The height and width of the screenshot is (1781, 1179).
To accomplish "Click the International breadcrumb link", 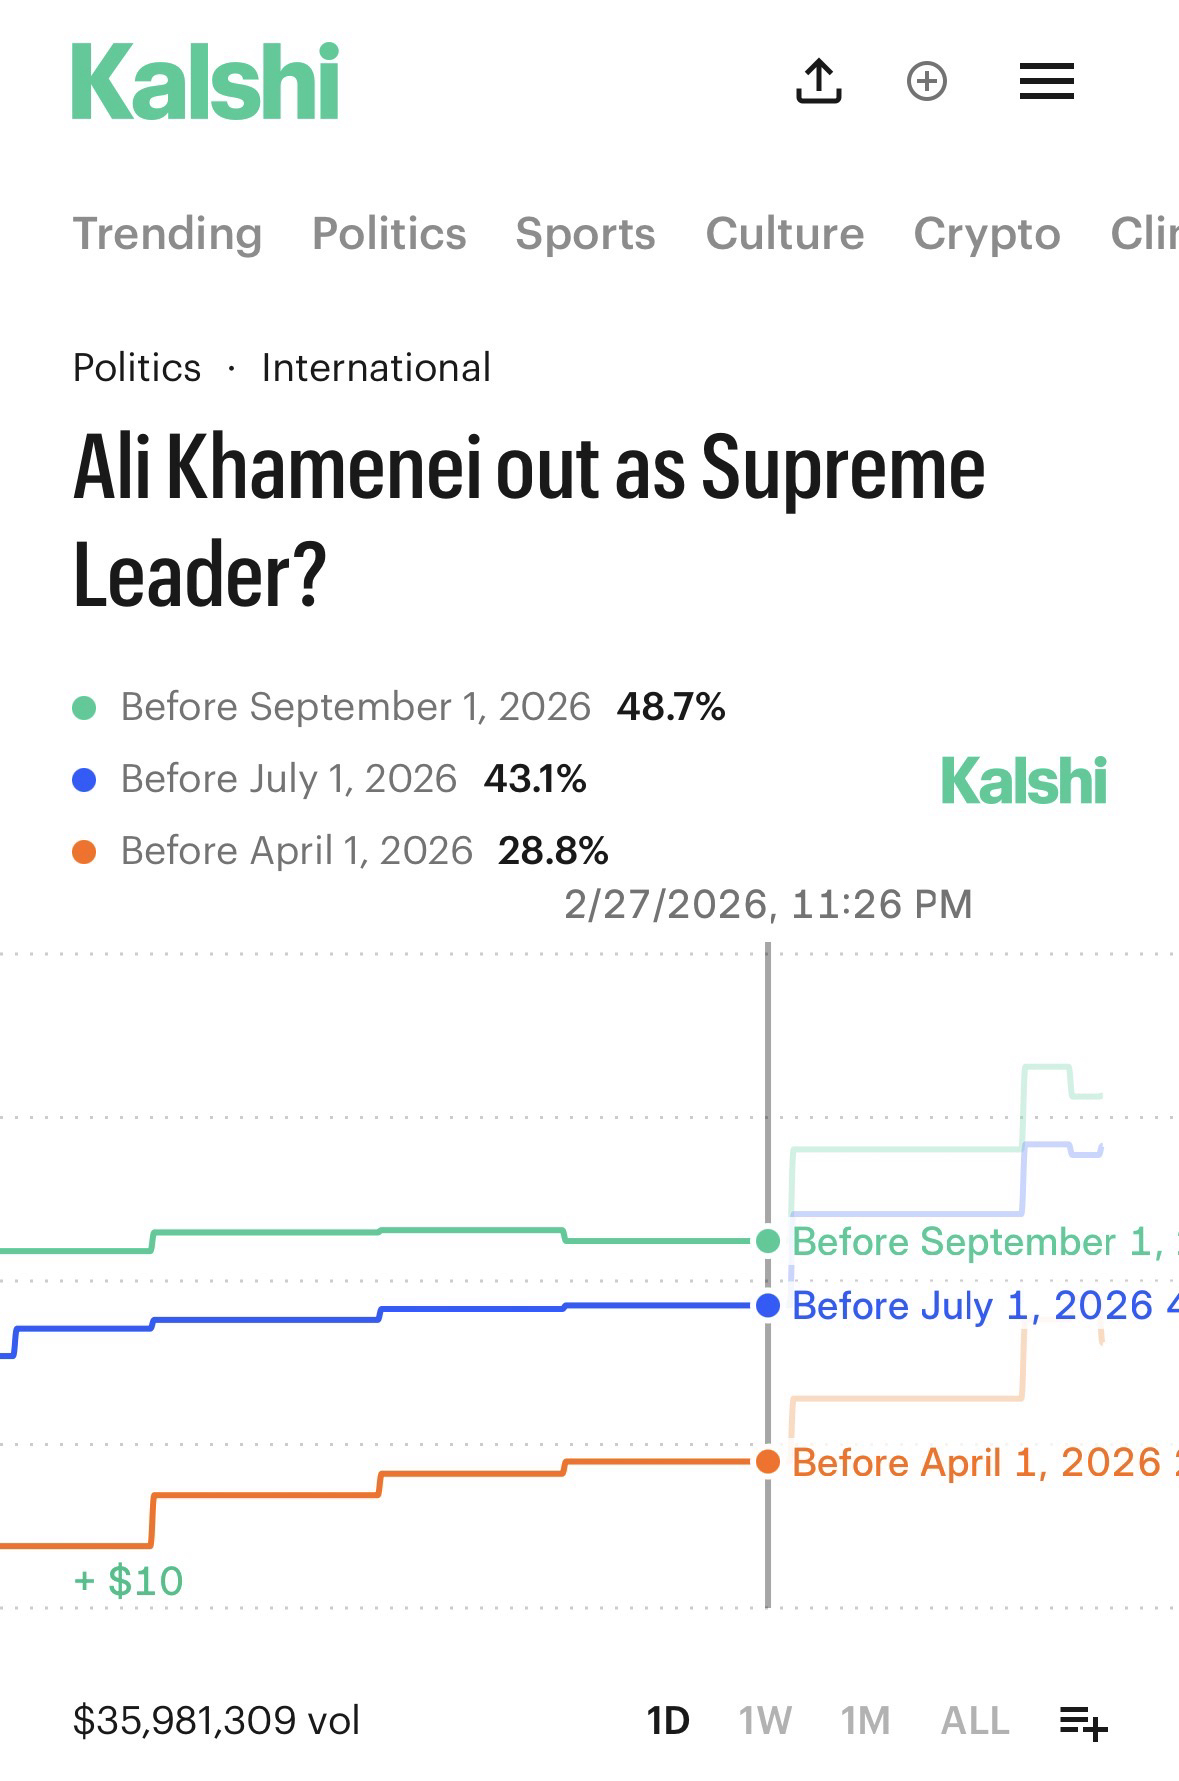I will 376,368.
